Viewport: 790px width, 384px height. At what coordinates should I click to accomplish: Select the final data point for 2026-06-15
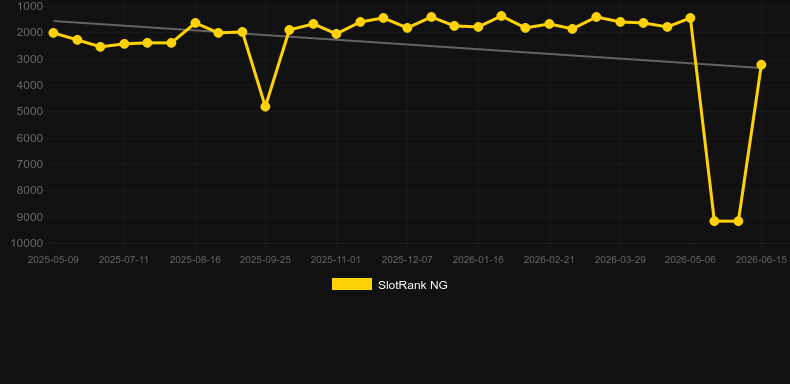(761, 65)
